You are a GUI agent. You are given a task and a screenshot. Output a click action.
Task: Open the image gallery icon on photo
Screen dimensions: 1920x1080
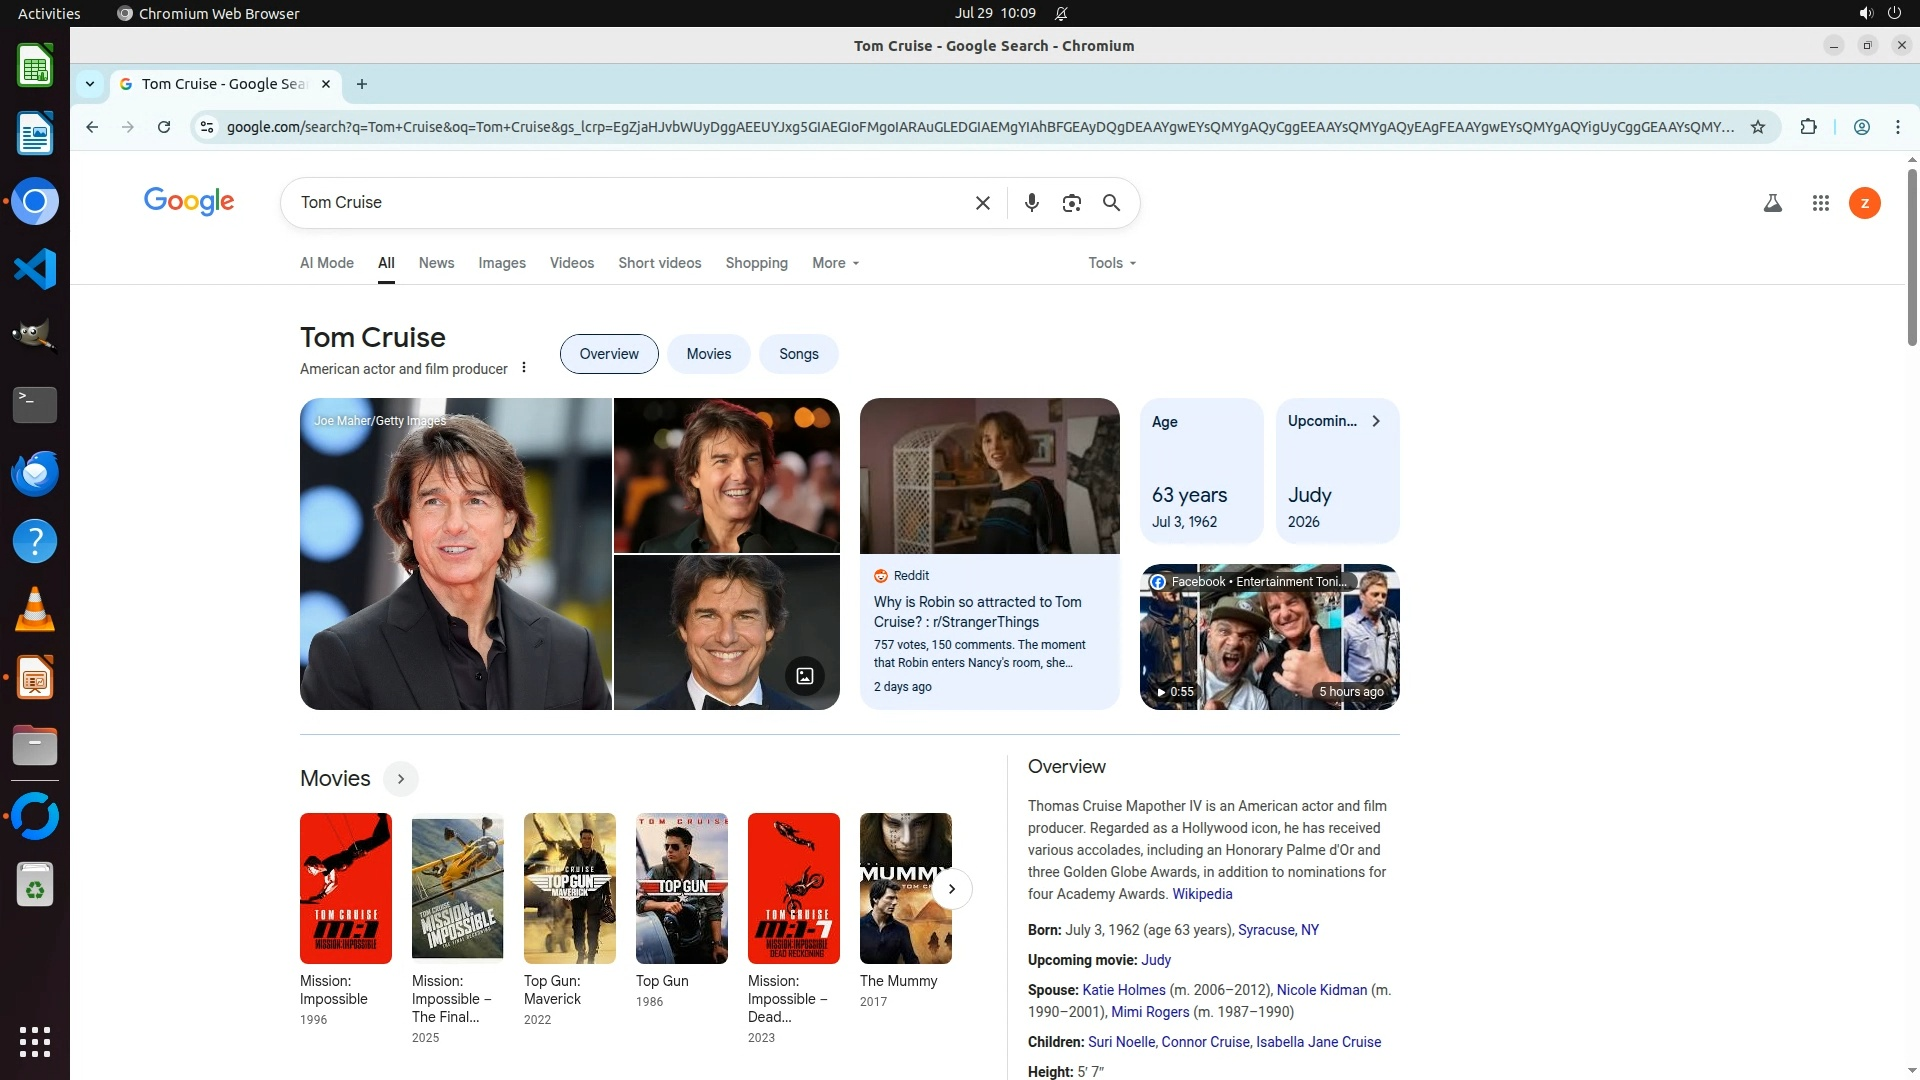click(804, 676)
